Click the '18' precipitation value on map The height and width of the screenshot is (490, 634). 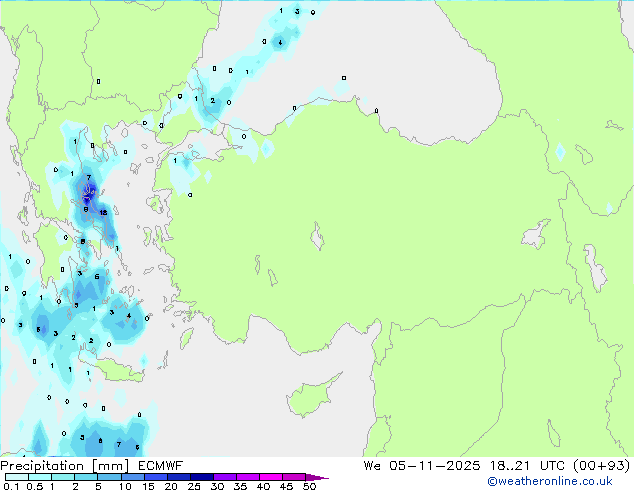[104, 212]
